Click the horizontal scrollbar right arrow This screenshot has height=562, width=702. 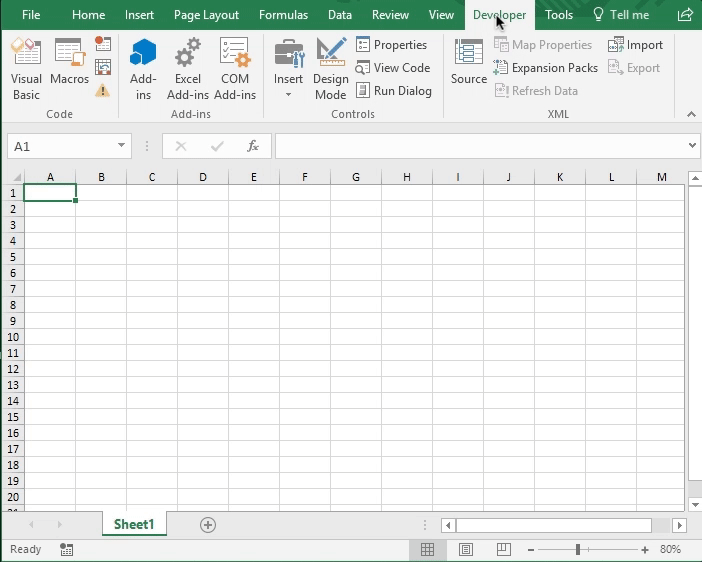(x=680, y=525)
